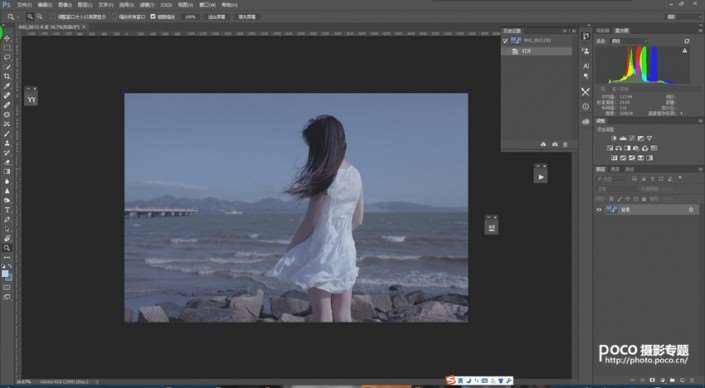Image resolution: width=705 pixels, height=388 pixels.
Task: Open the Libraries cloud panel icon
Action: [586, 121]
